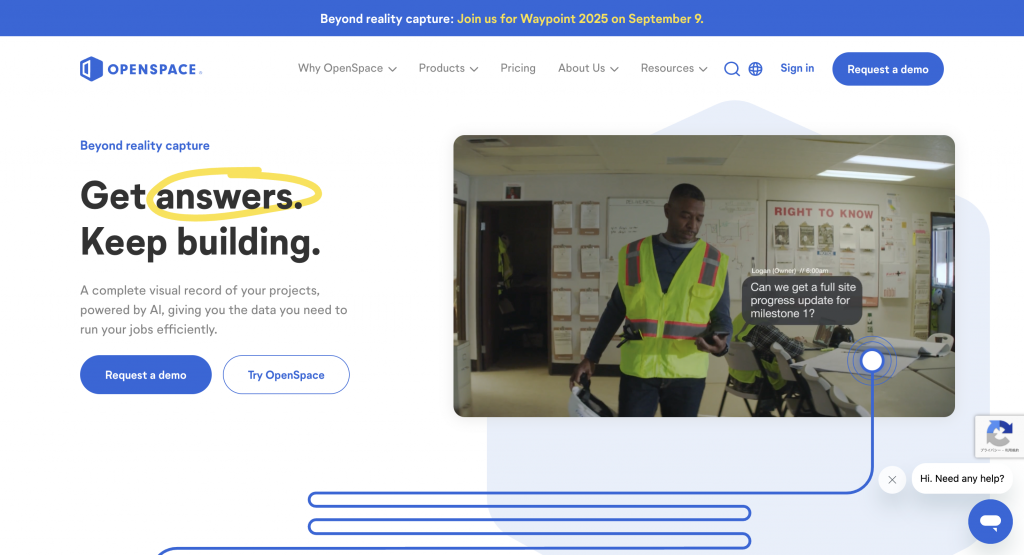Image resolution: width=1024 pixels, height=555 pixels.
Task: Expand the Products menu
Action: click(448, 69)
